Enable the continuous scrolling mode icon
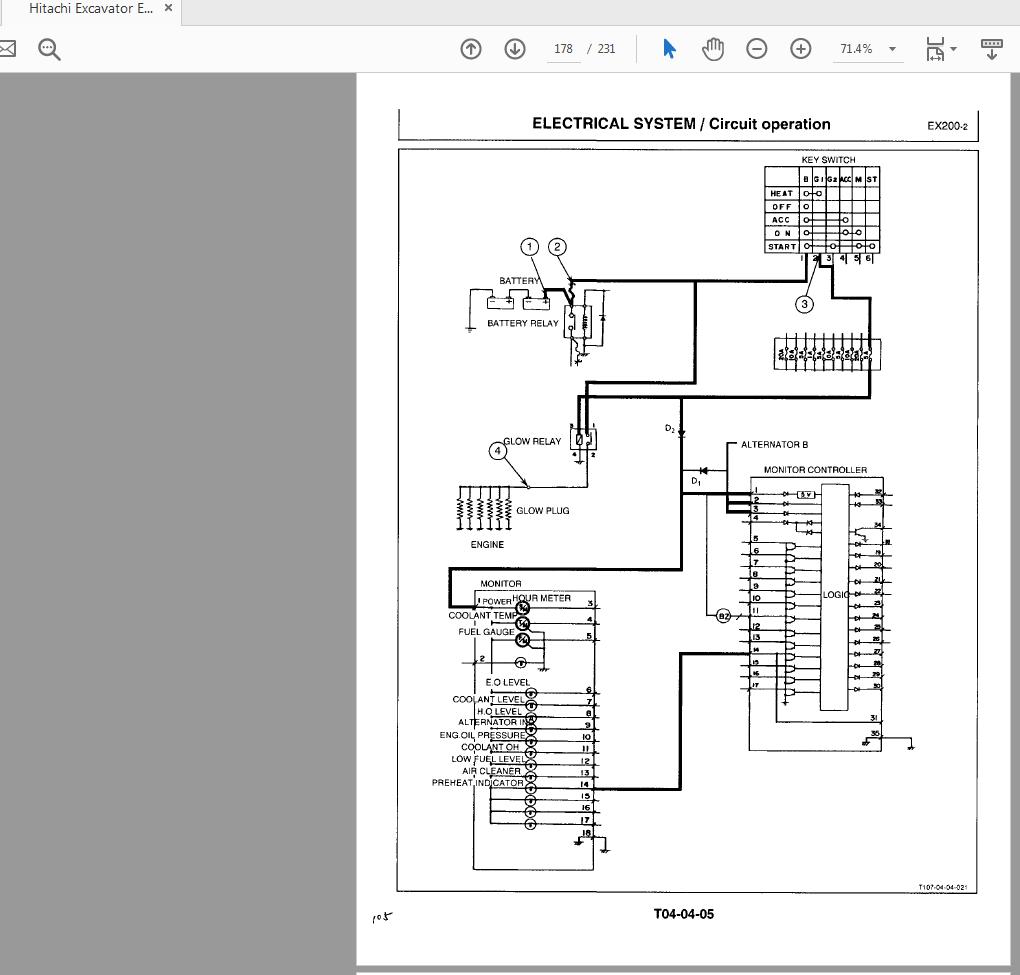 [x=991, y=48]
